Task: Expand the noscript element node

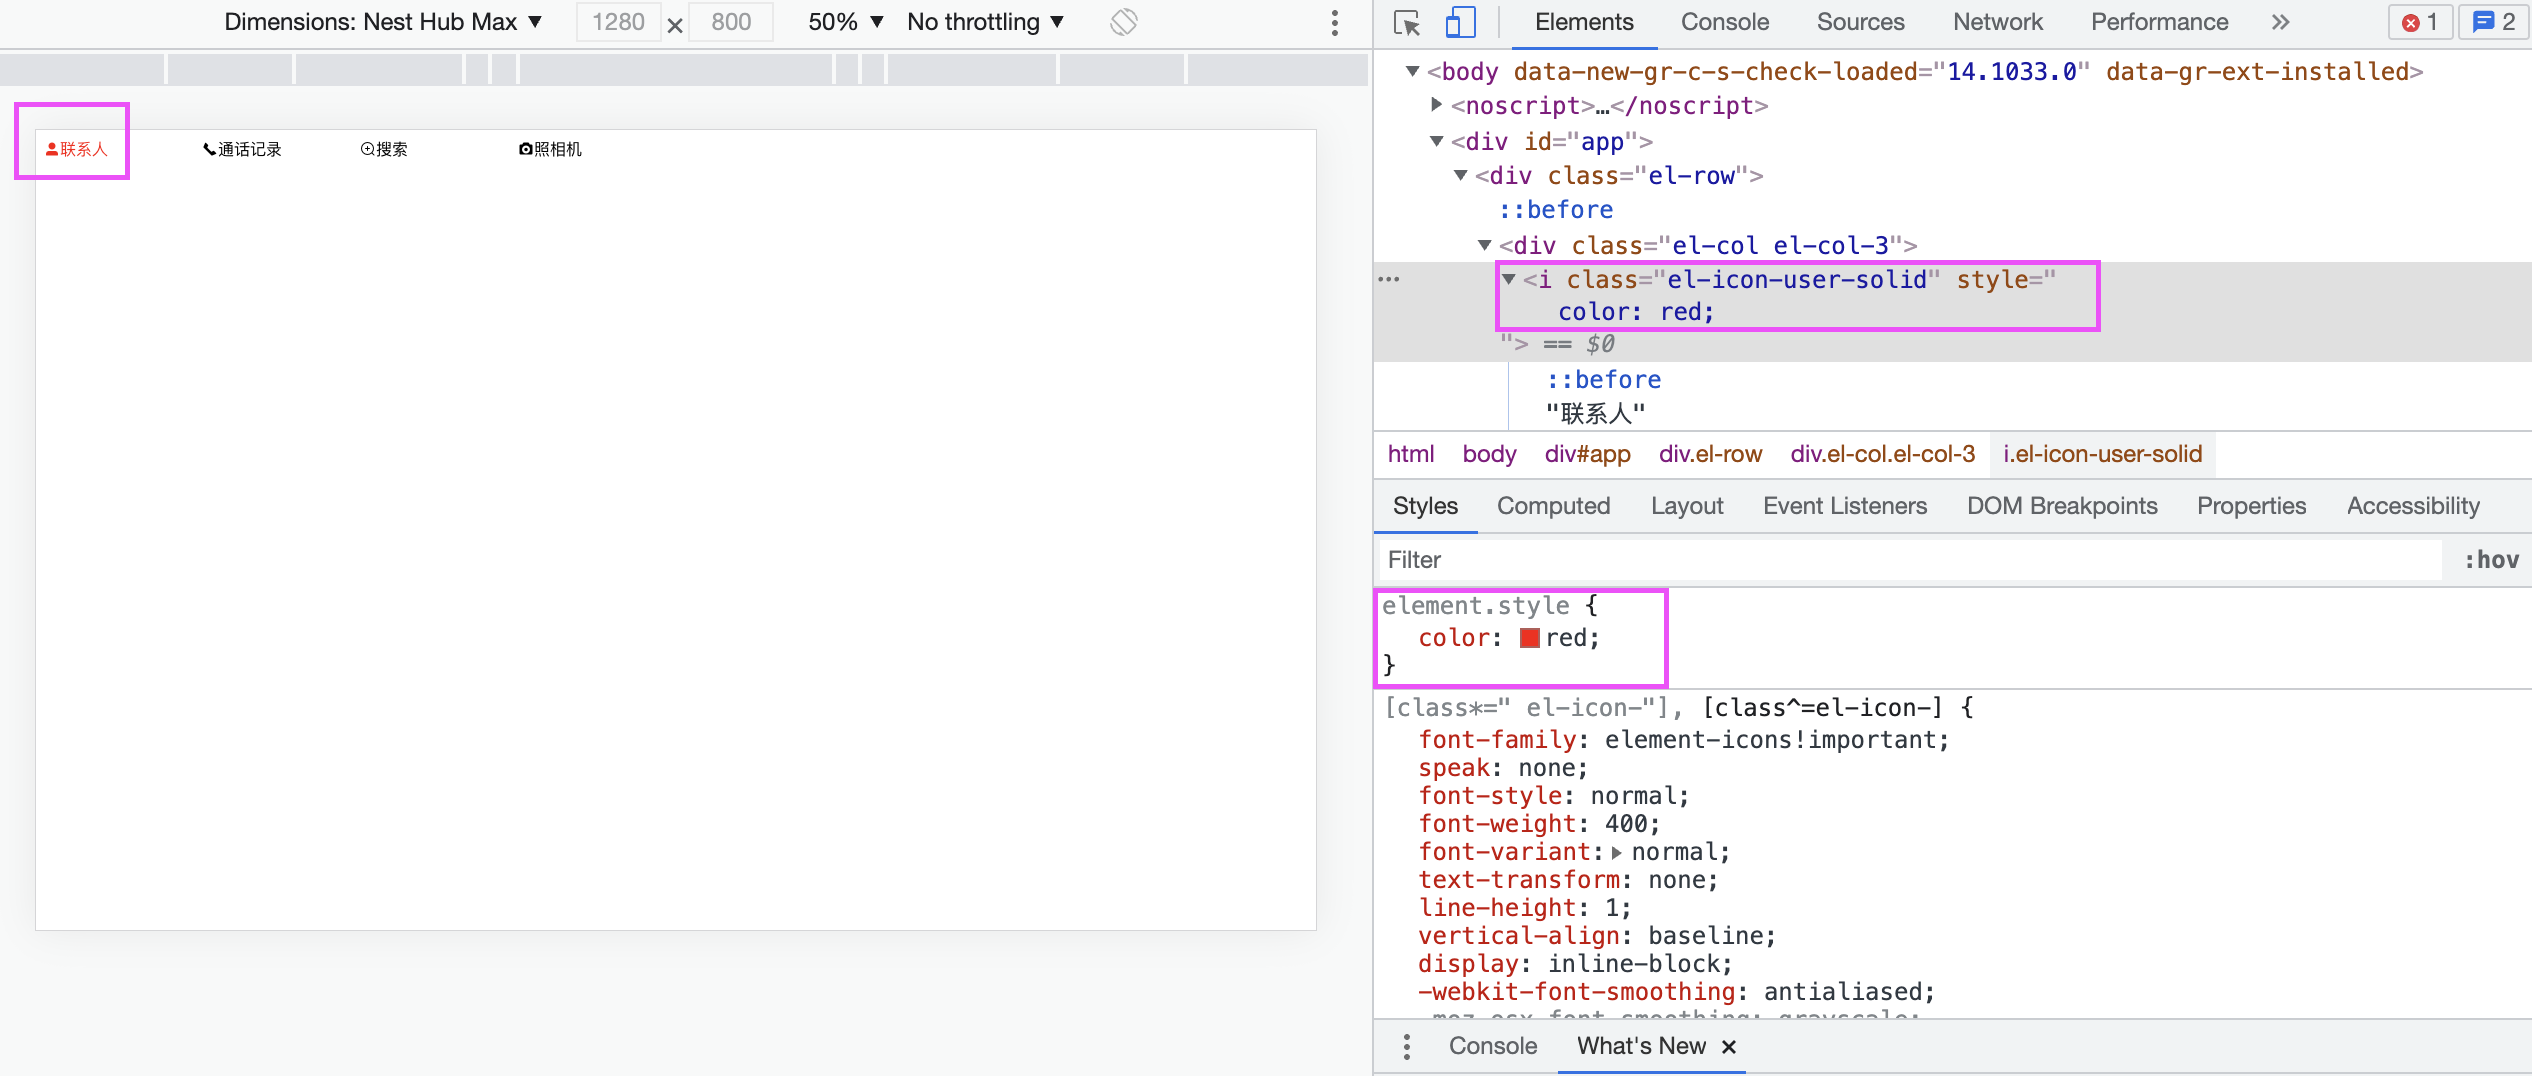Action: [1437, 105]
